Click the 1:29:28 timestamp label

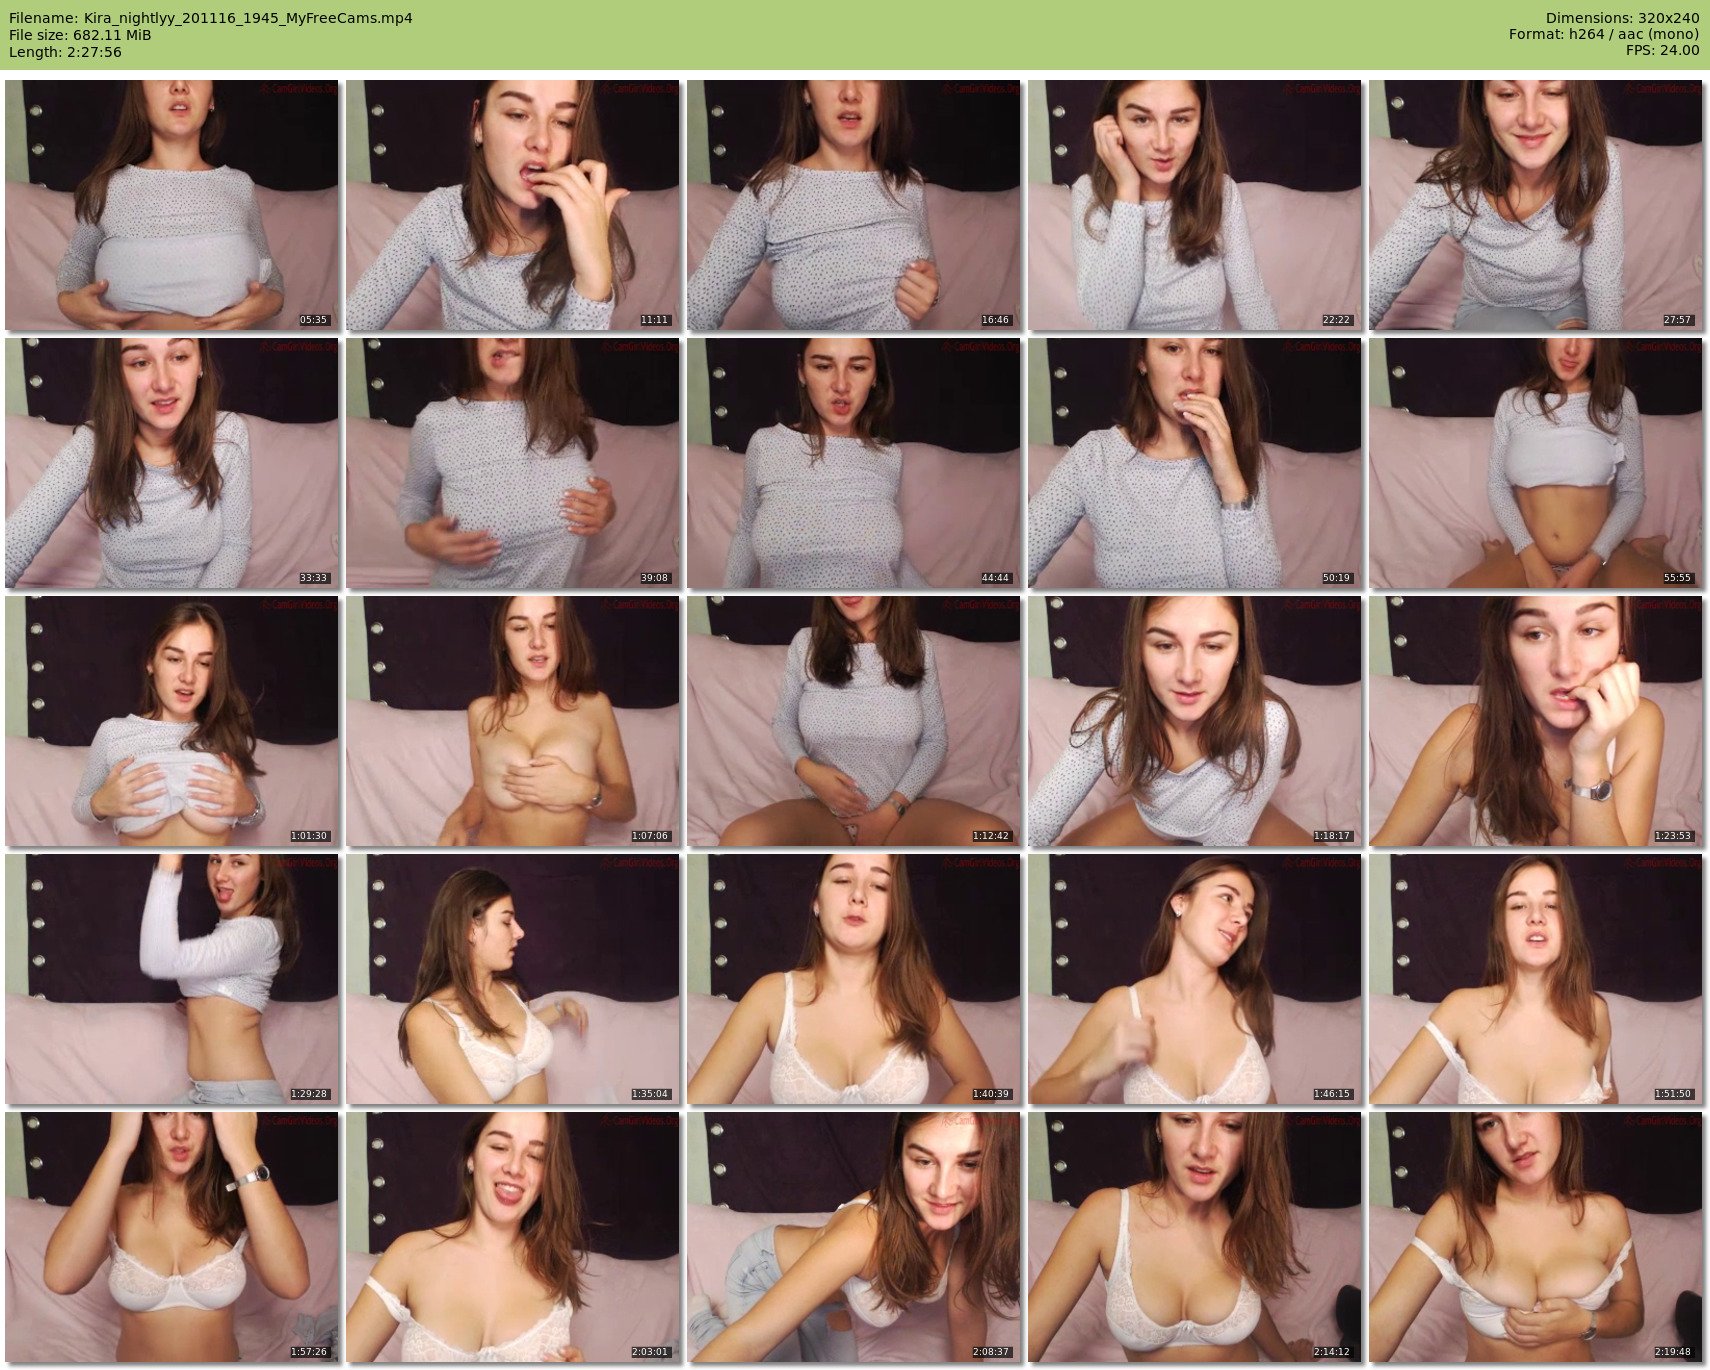tap(309, 1094)
